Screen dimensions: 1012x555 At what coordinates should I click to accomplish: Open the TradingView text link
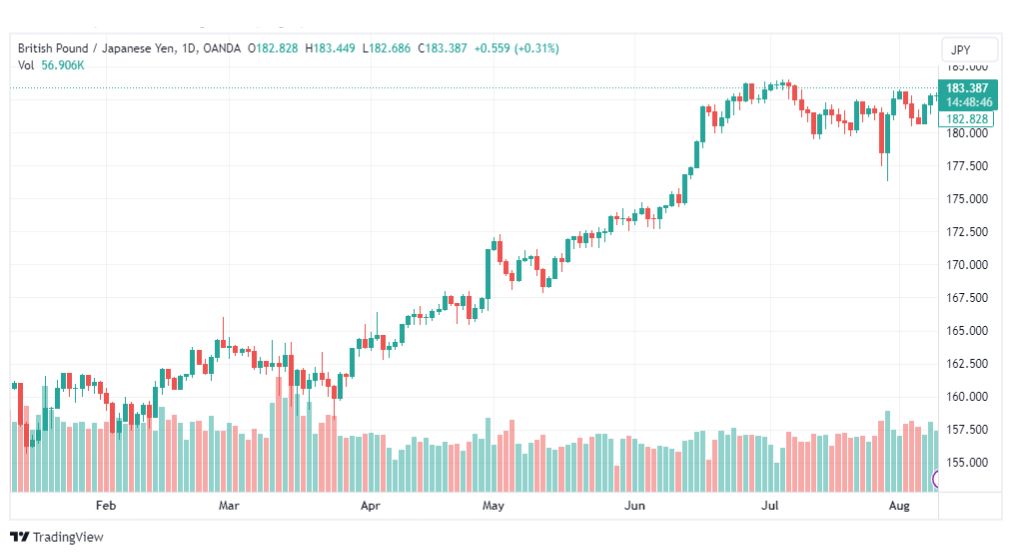click(68, 537)
